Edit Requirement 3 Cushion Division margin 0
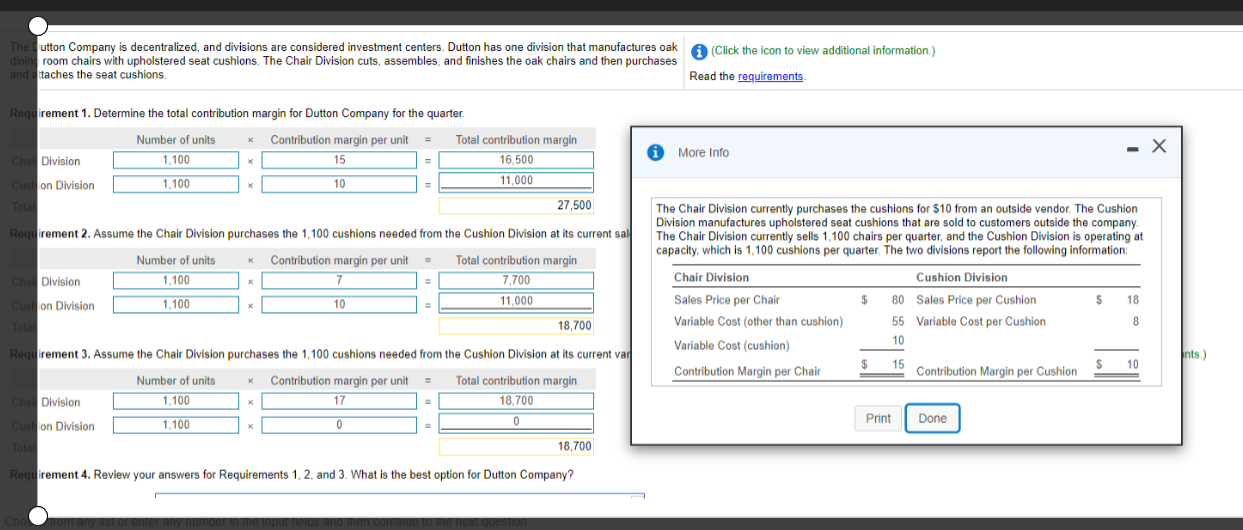Image resolution: width=1243 pixels, height=530 pixels. pos(340,425)
